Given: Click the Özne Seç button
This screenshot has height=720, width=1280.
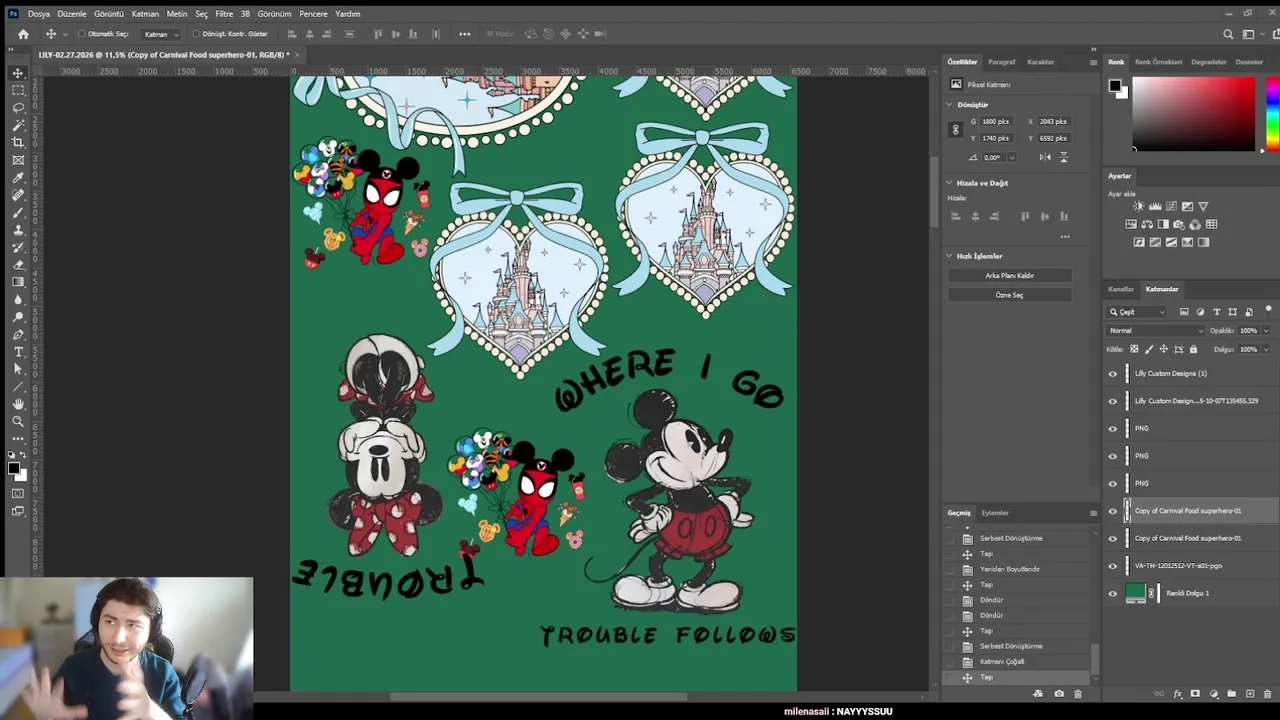Looking at the screenshot, I should 1009,295.
